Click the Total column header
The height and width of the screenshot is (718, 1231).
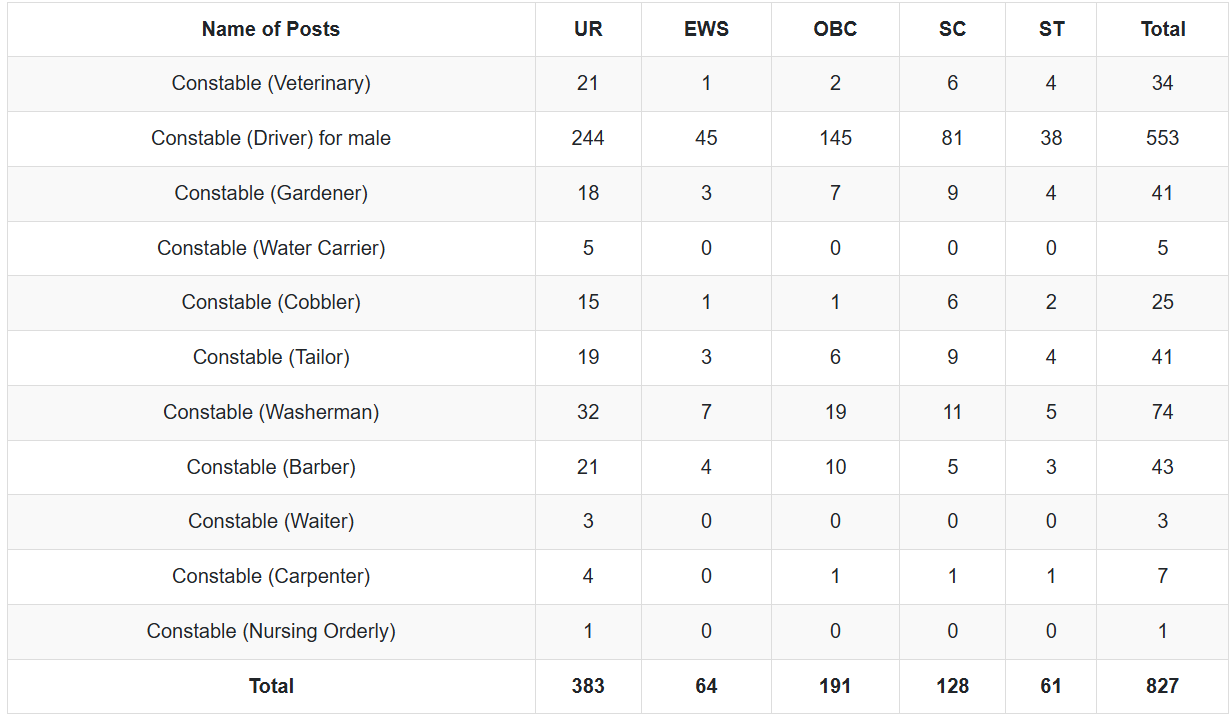(x=1163, y=29)
